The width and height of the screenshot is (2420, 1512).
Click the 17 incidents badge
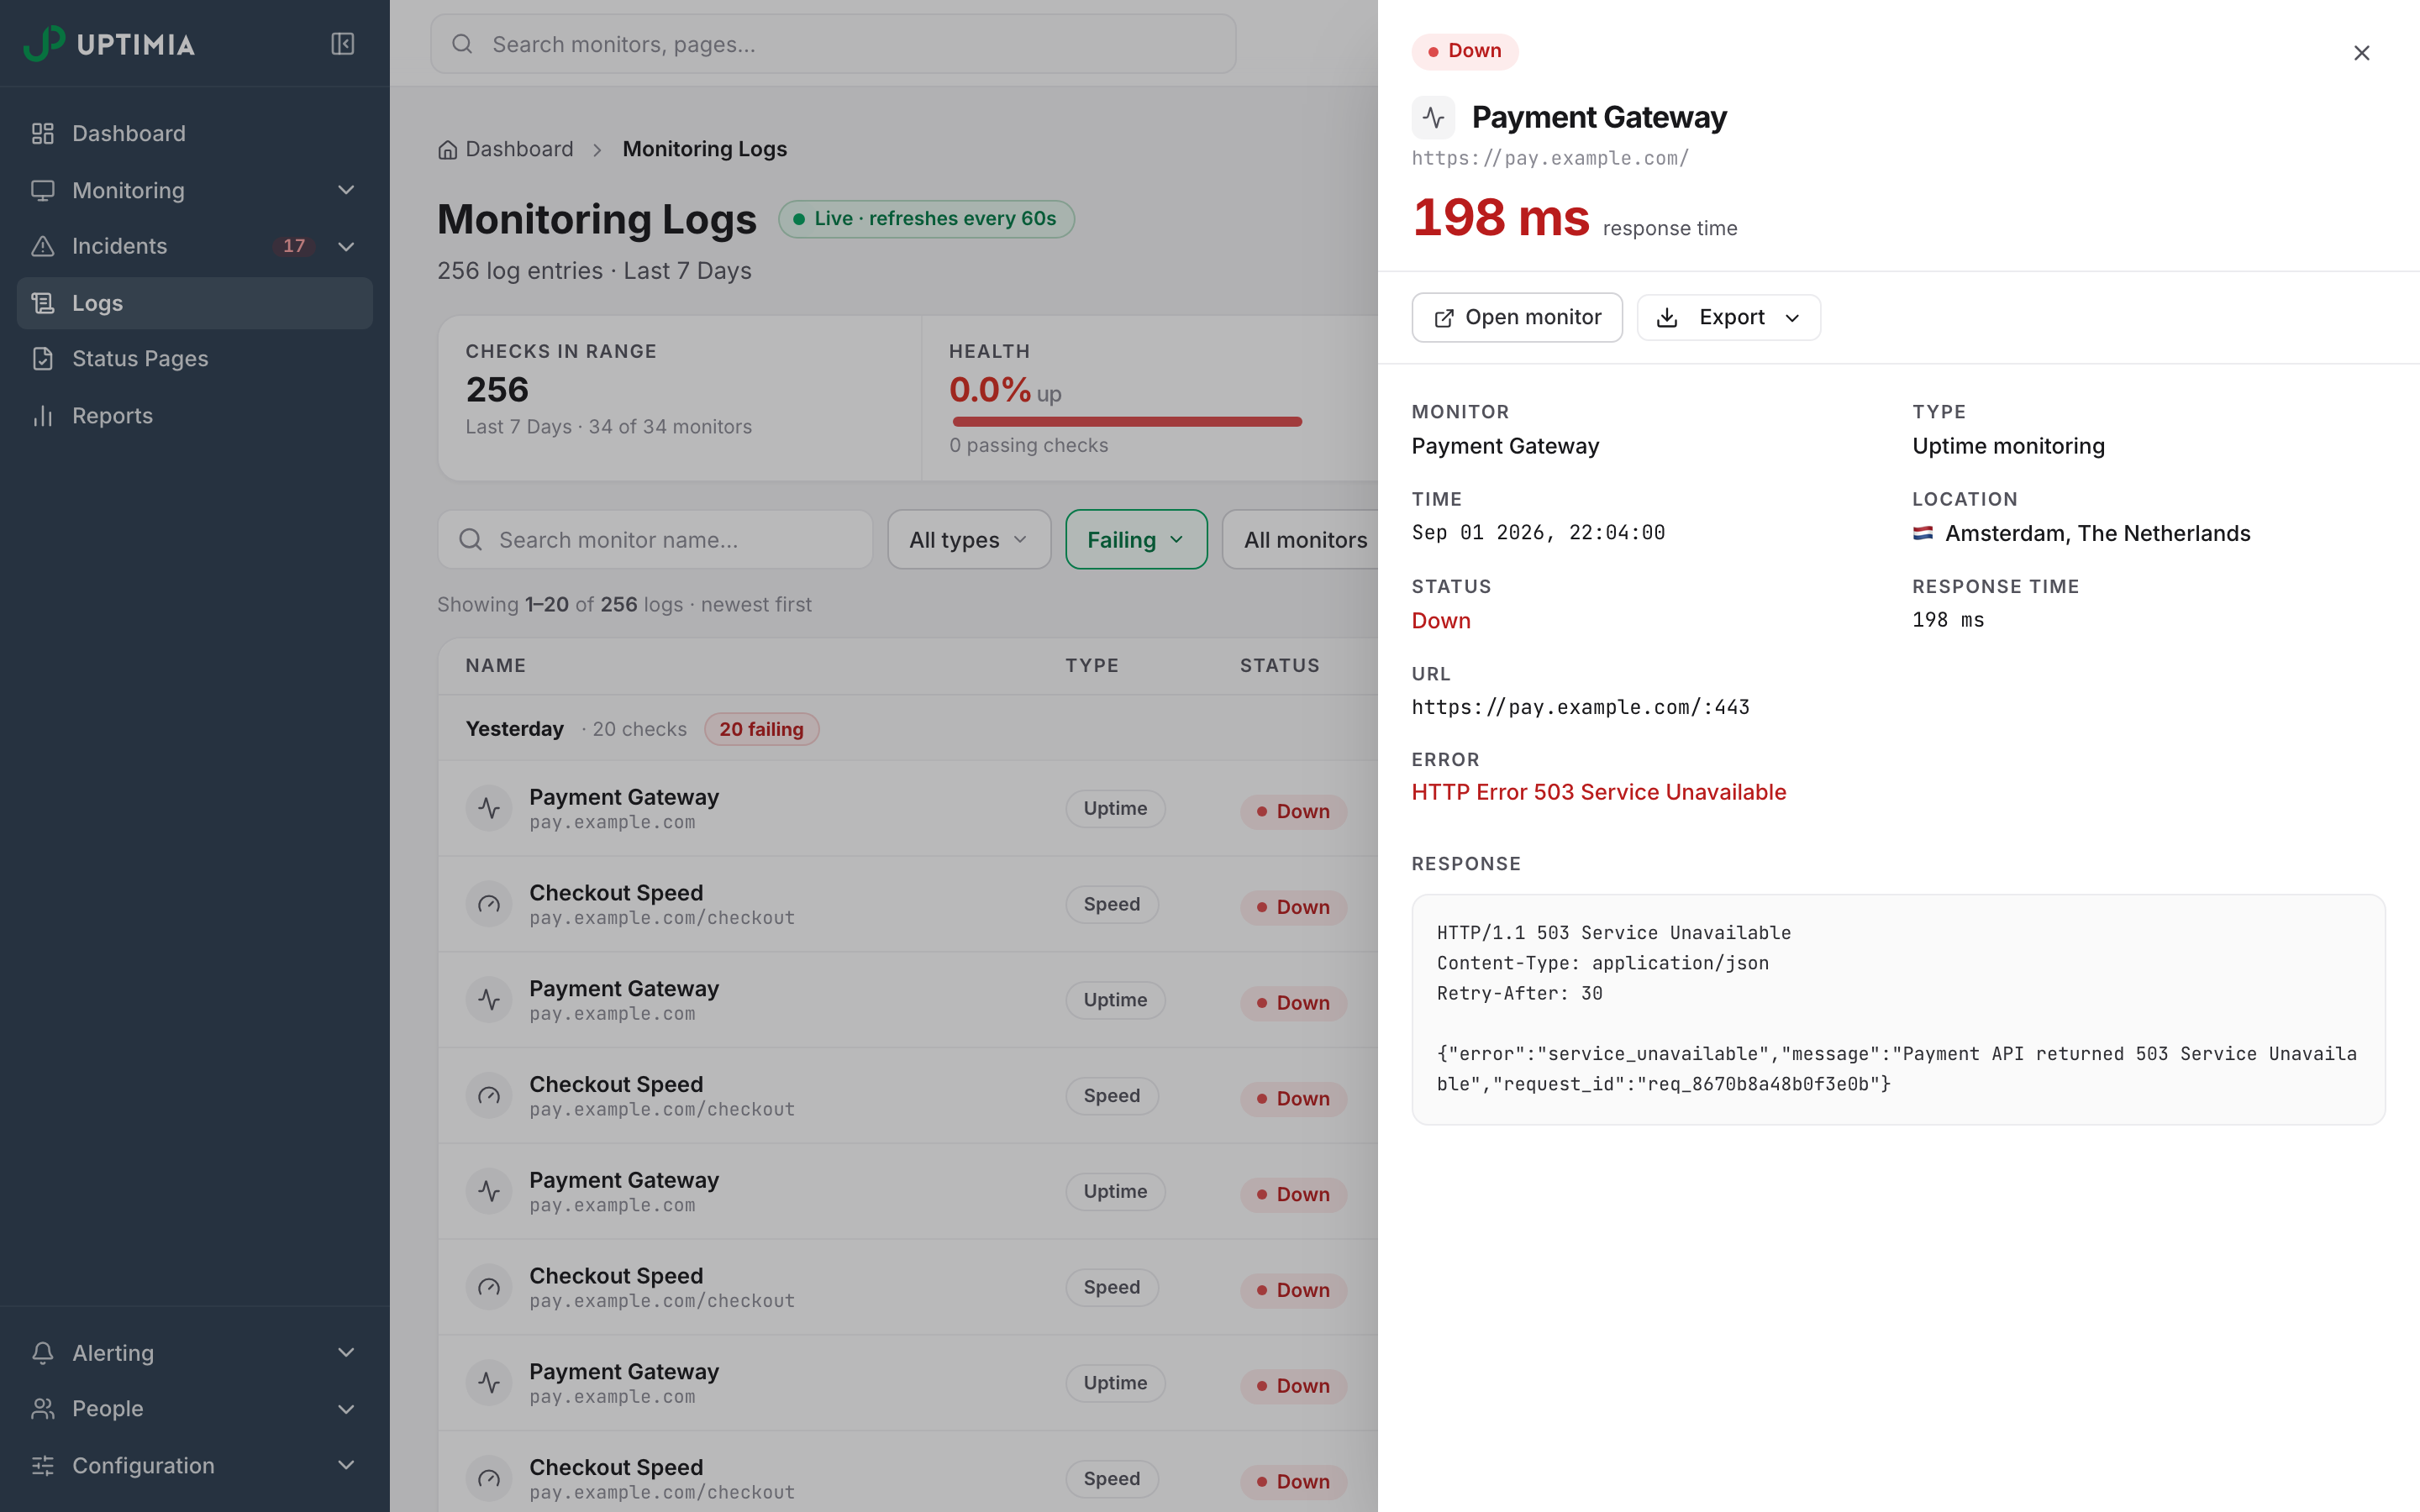(294, 246)
